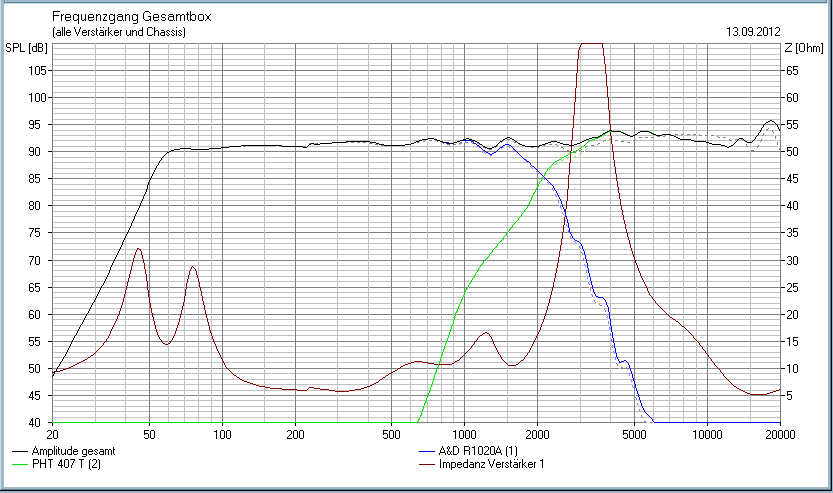
Task: Click the subtitle '(alle Verstärker und Chassis)'
Action: [118, 32]
